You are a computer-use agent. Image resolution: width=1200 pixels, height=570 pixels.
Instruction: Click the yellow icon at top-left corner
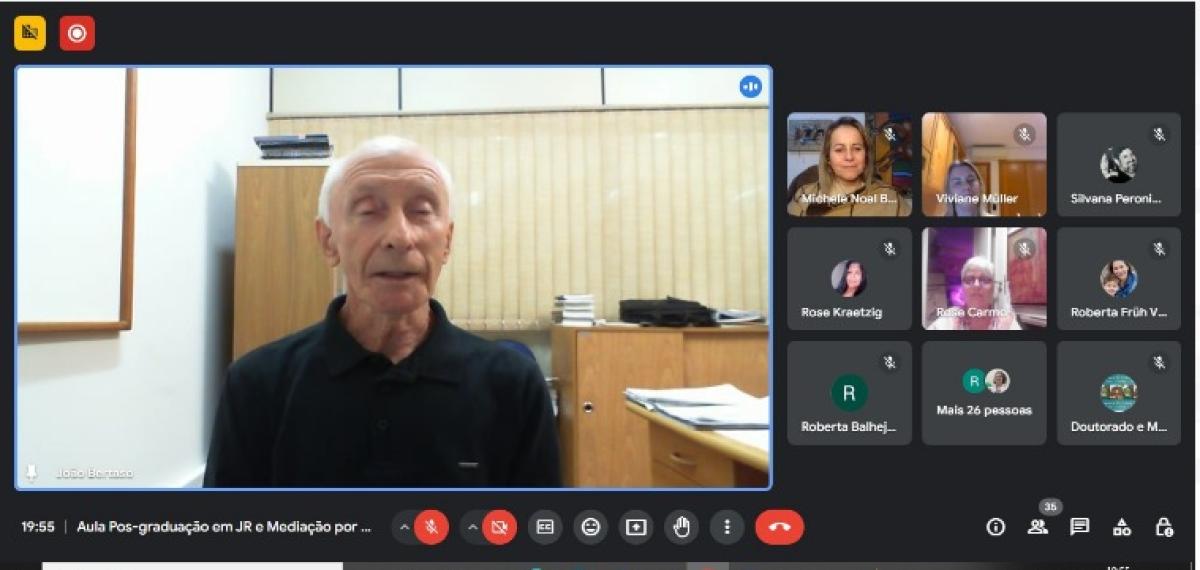pos(30,34)
